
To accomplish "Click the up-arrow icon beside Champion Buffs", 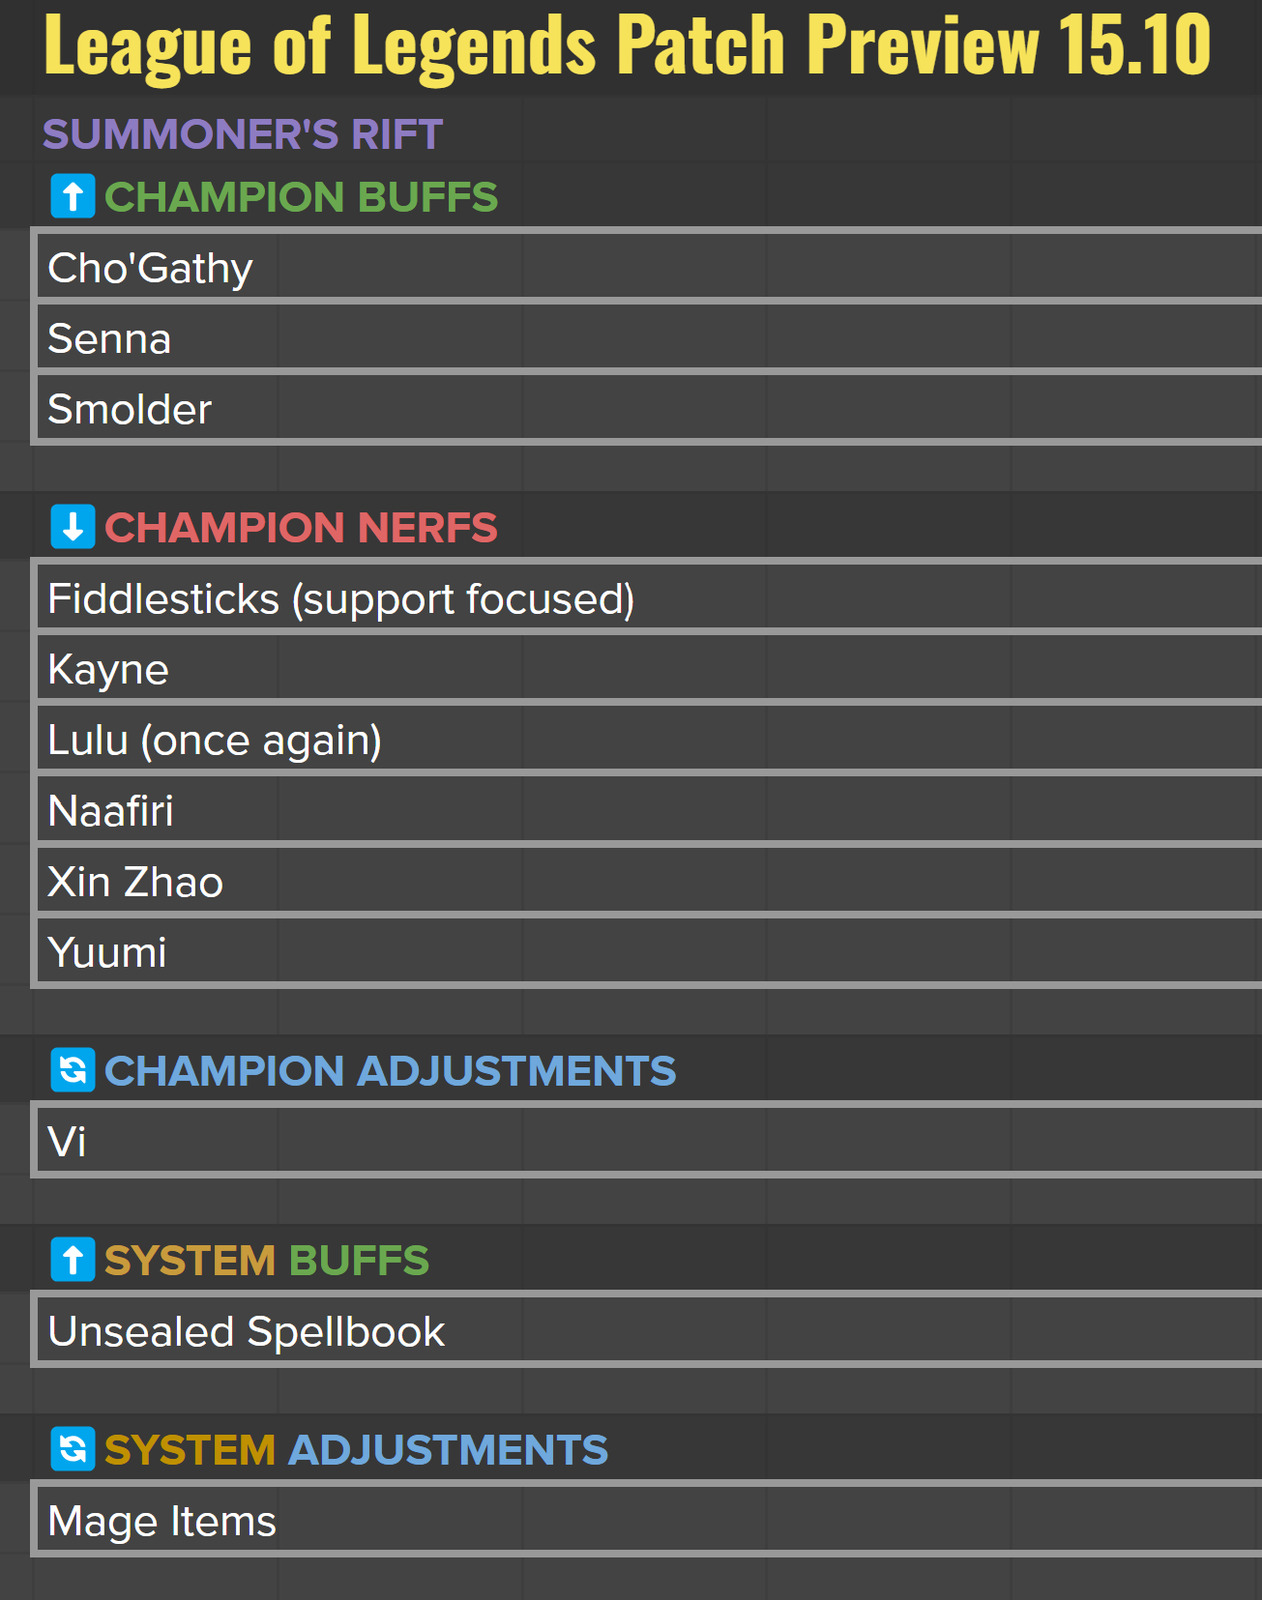I will click(73, 197).
